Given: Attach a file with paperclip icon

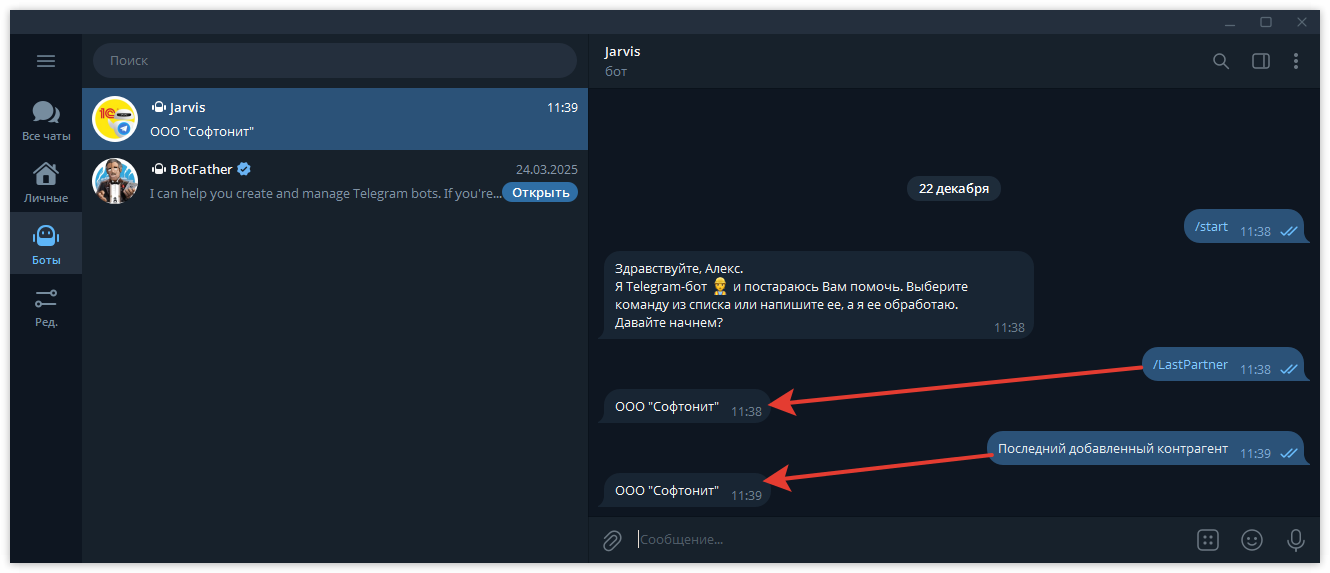Looking at the screenshot, I should [x=612, y=540].
